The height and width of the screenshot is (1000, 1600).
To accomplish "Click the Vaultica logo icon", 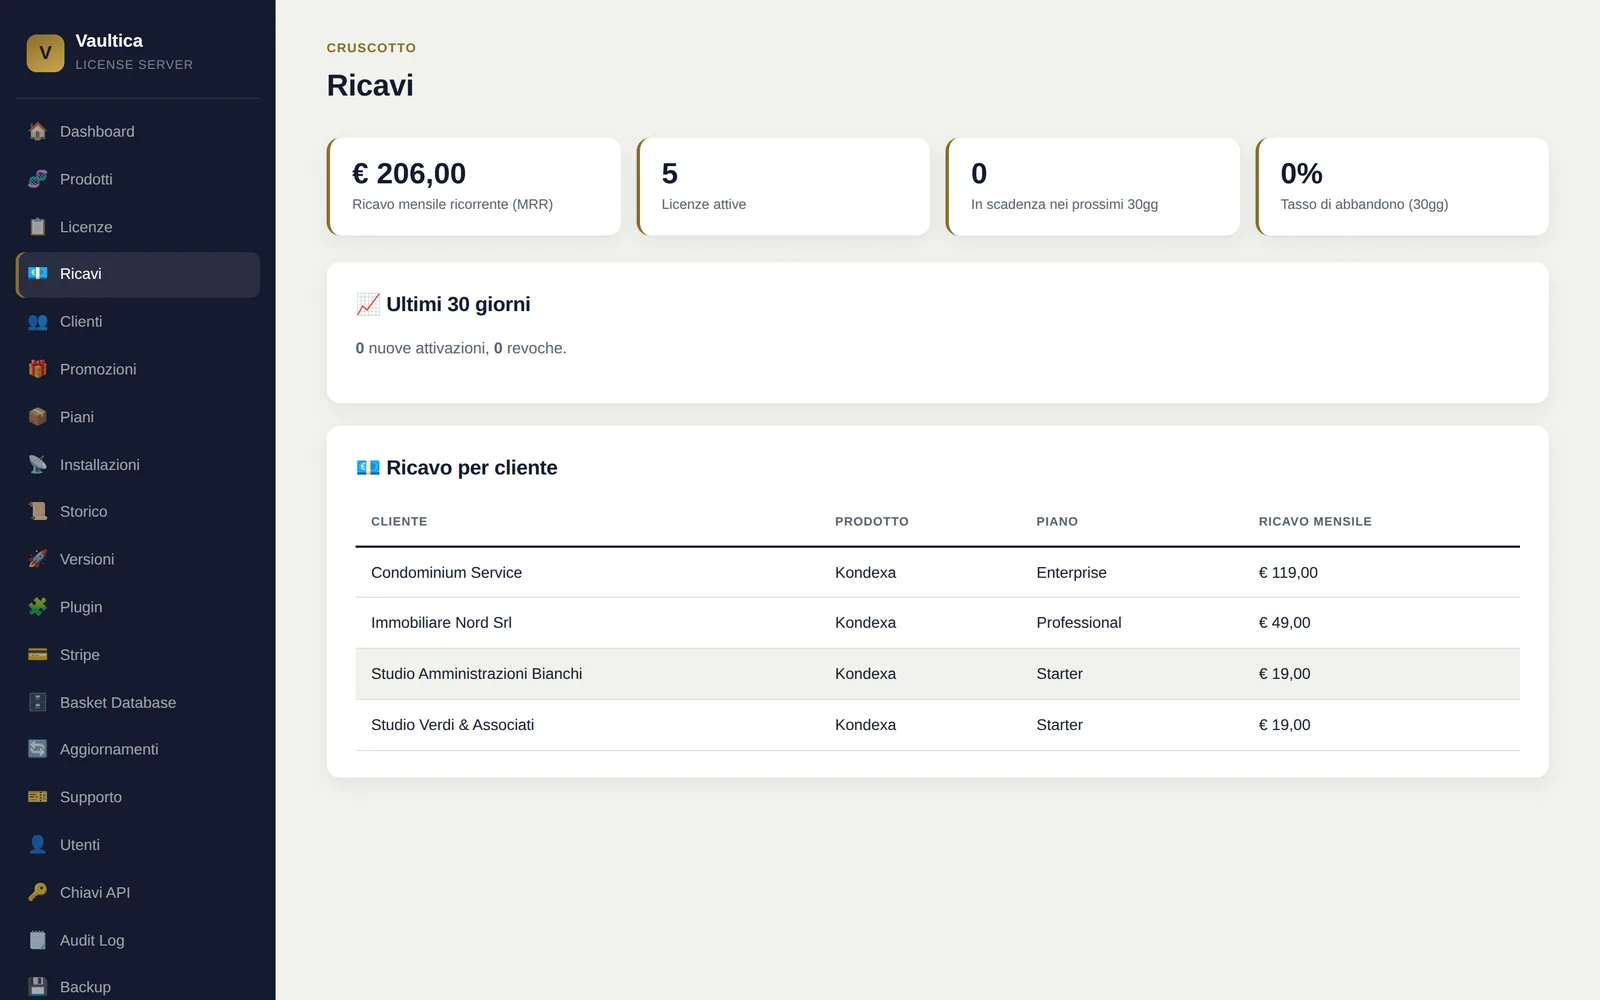I will click(45, 53).
